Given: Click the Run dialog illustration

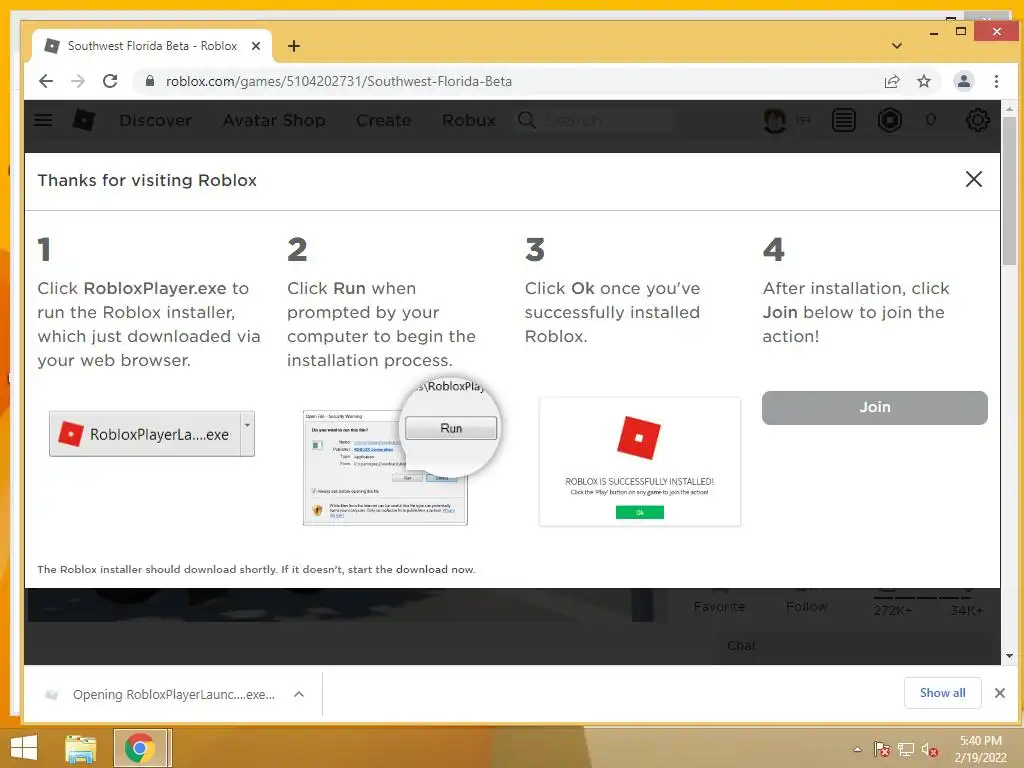Looking at the screenshot, I should coord(401,453).
